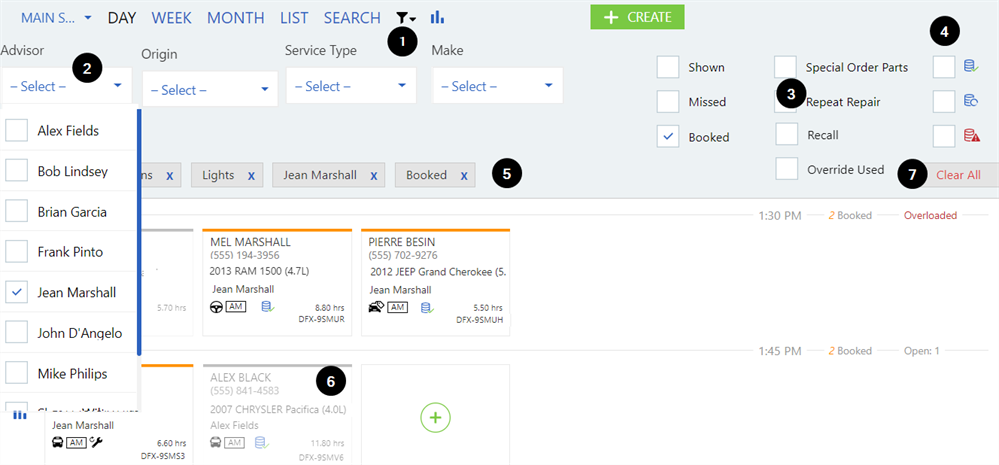Viewport: 999px width, 465px height.
Task: Remove the Jean Marshall filter tag
Action: [x=373, y=176]
